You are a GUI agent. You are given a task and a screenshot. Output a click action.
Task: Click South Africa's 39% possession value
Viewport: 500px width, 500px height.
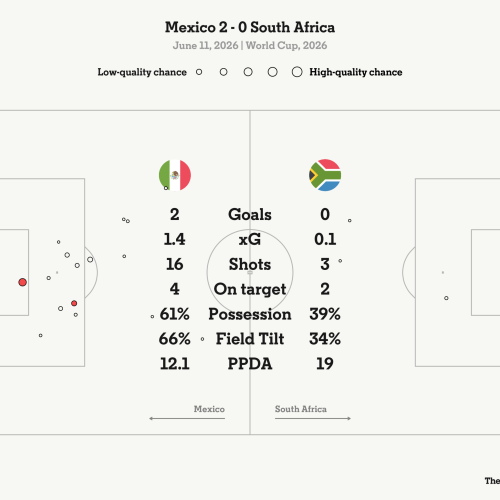coord(325,314)
